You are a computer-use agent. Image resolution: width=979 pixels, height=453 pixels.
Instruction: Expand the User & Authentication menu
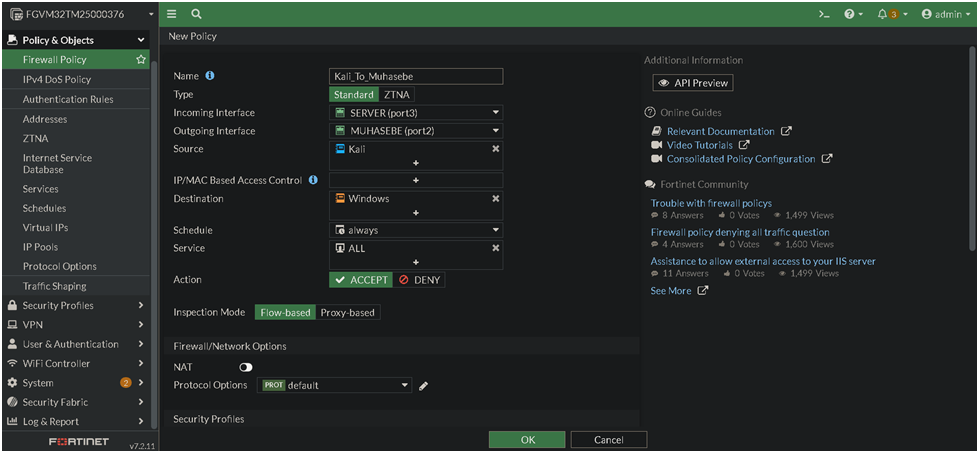pos(75,344)
